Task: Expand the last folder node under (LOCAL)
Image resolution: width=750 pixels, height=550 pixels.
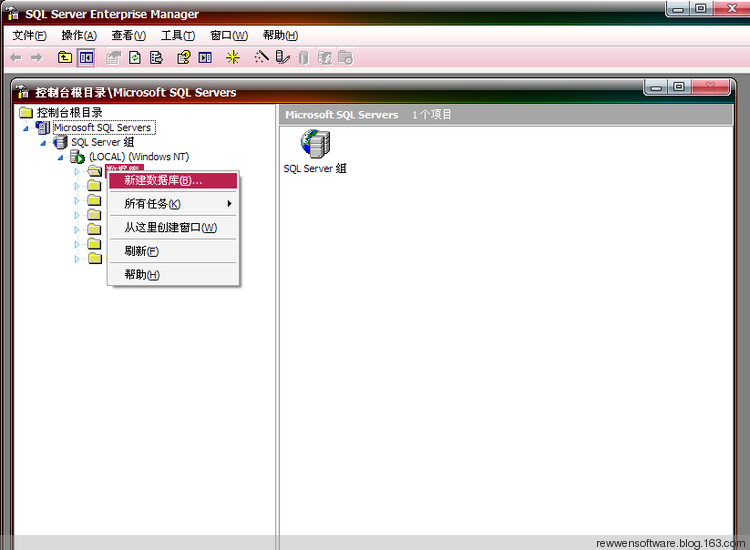Action: click(x=77, y=259)
